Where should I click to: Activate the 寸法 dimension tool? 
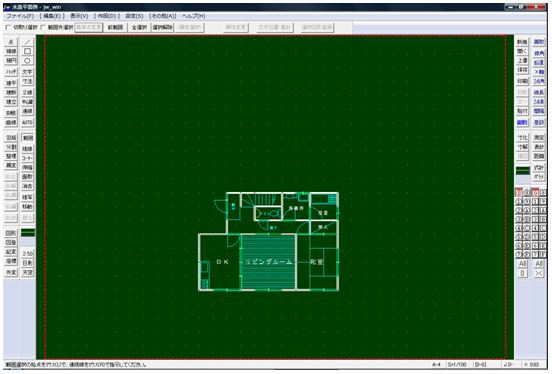(x=27, y=81)
